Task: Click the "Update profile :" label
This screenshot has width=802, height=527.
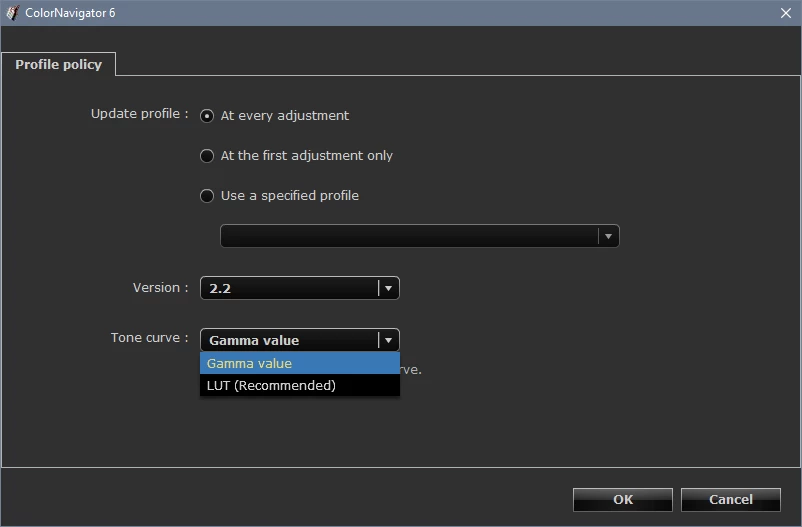Action: click(140, 114)
